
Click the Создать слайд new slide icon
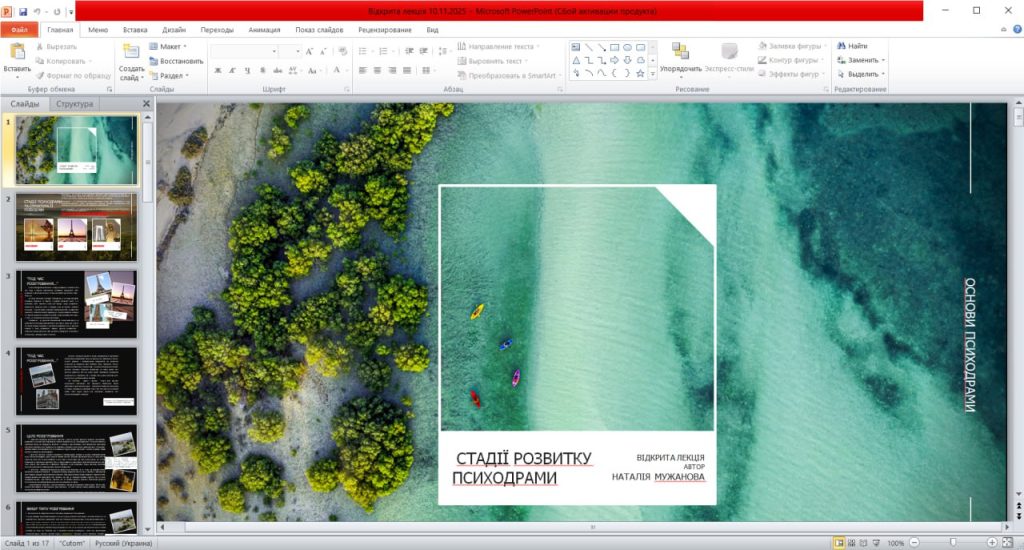pos(131,52)
